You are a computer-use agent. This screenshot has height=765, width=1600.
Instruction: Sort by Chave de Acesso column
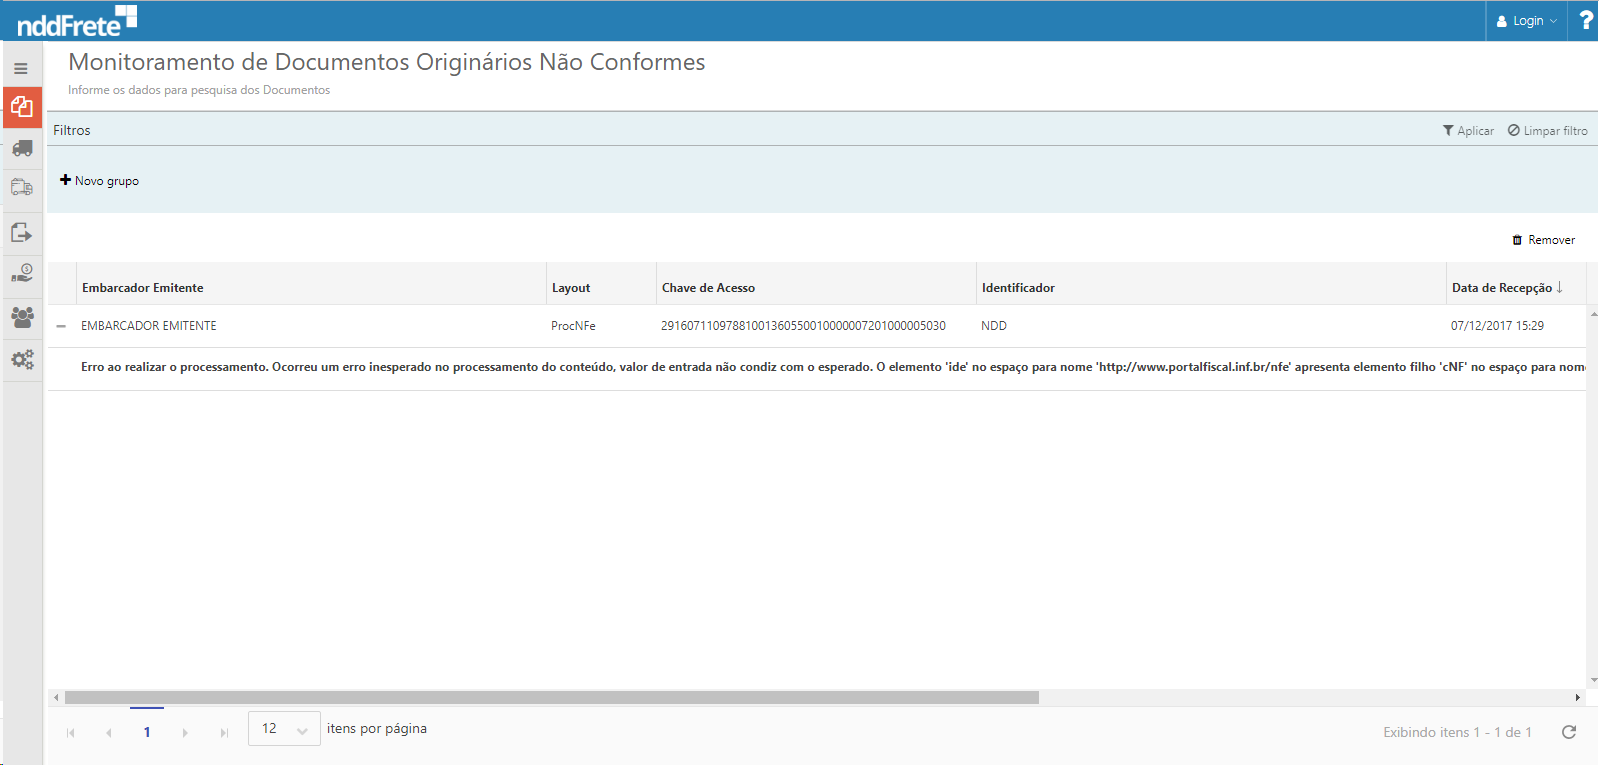click(x=708, y=288)
